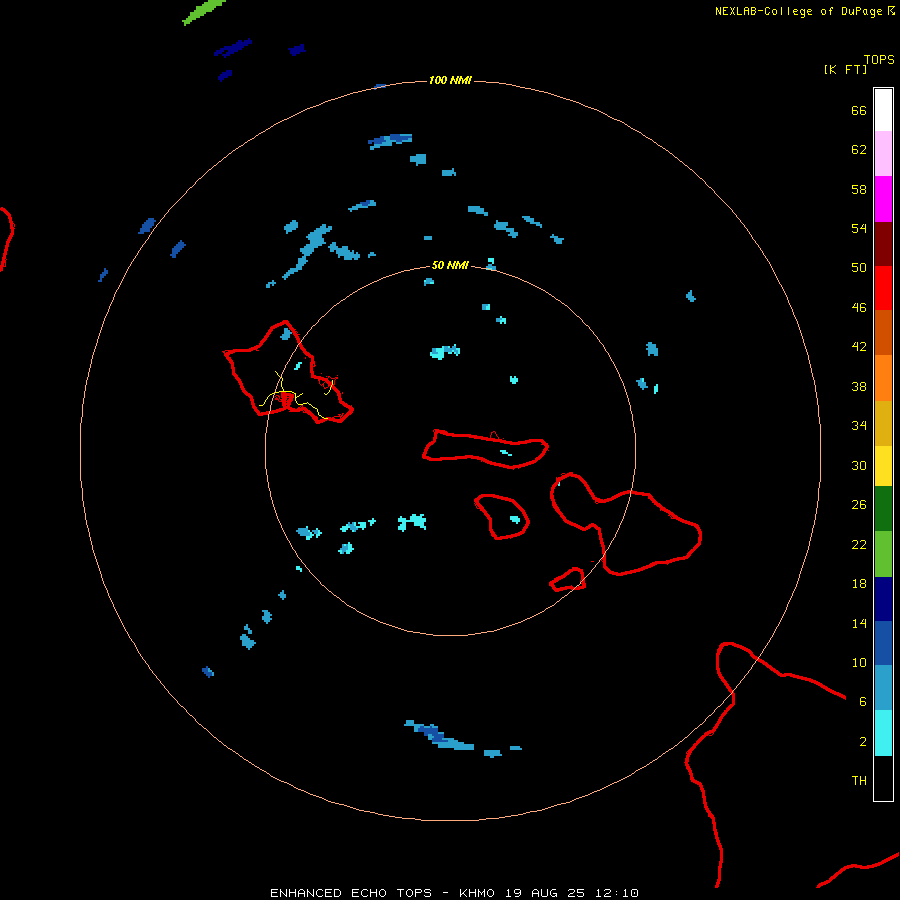Click the 'NEXLAB-College of DuPage' credit text
The image size is (900, 900).
point(798,11)
